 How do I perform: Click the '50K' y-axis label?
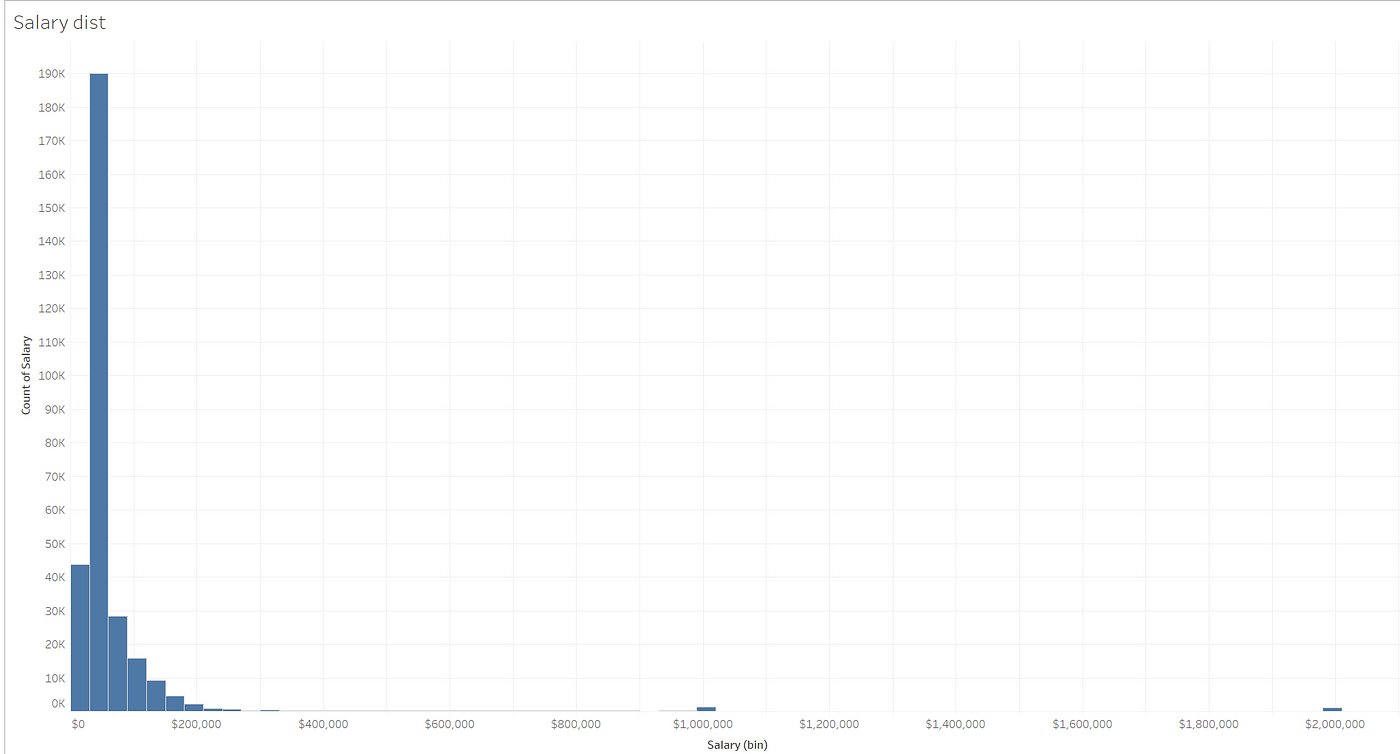54,544
